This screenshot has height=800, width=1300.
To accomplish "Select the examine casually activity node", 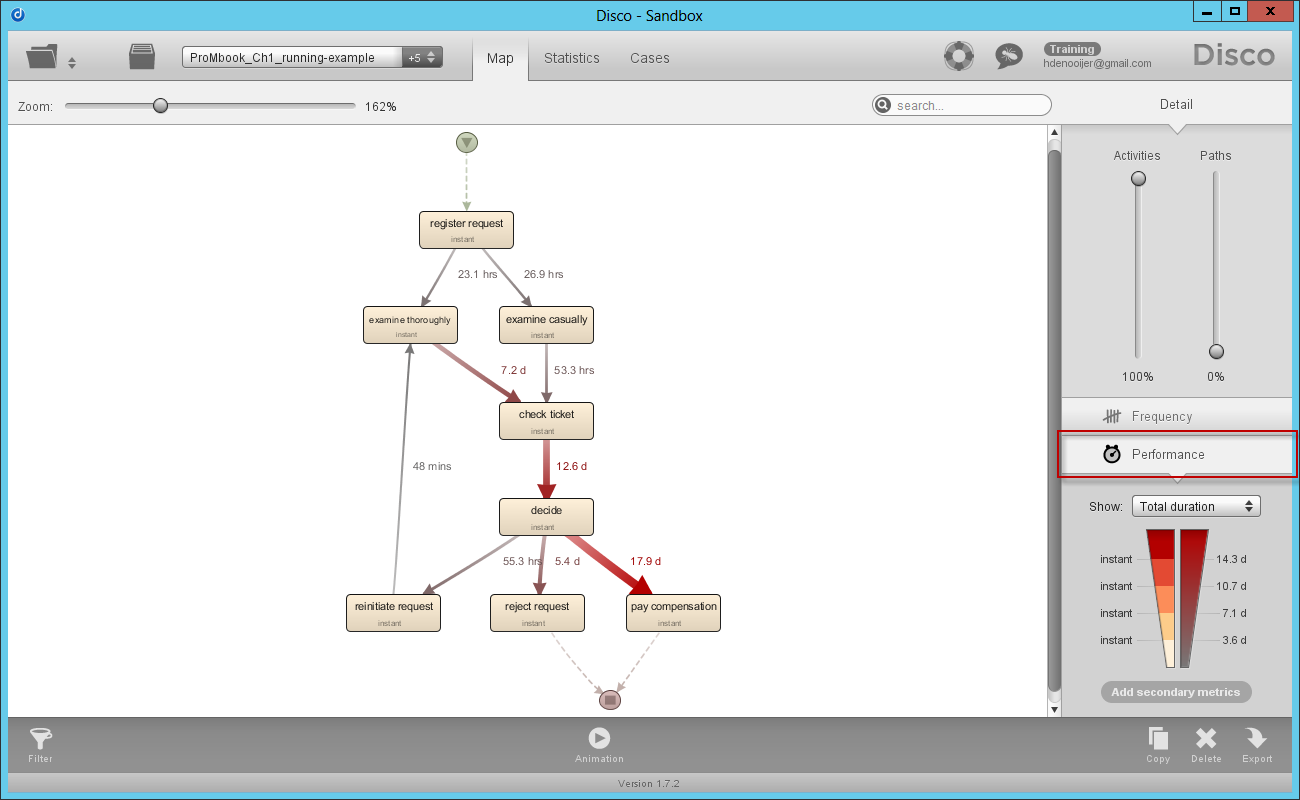I will pyautogui.click(x=546, y=325).
